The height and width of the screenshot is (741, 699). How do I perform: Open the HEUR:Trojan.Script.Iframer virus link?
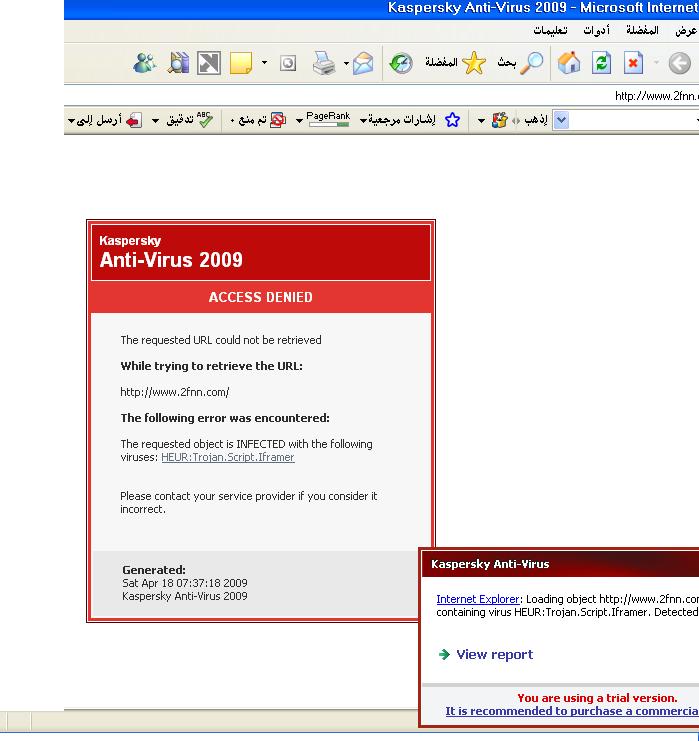pos(227,457)
